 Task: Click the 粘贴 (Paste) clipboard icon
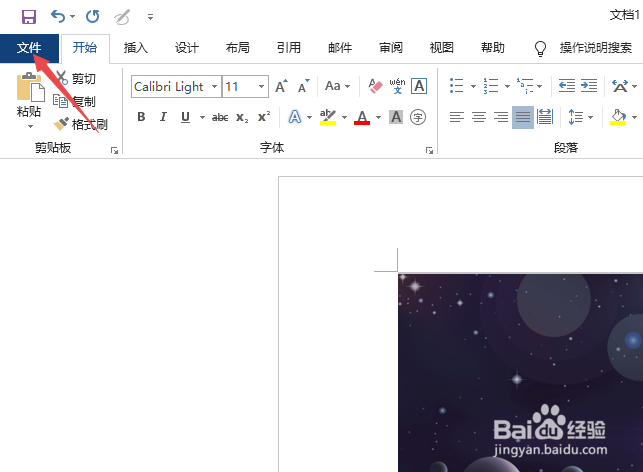click(x=30, y=87)
